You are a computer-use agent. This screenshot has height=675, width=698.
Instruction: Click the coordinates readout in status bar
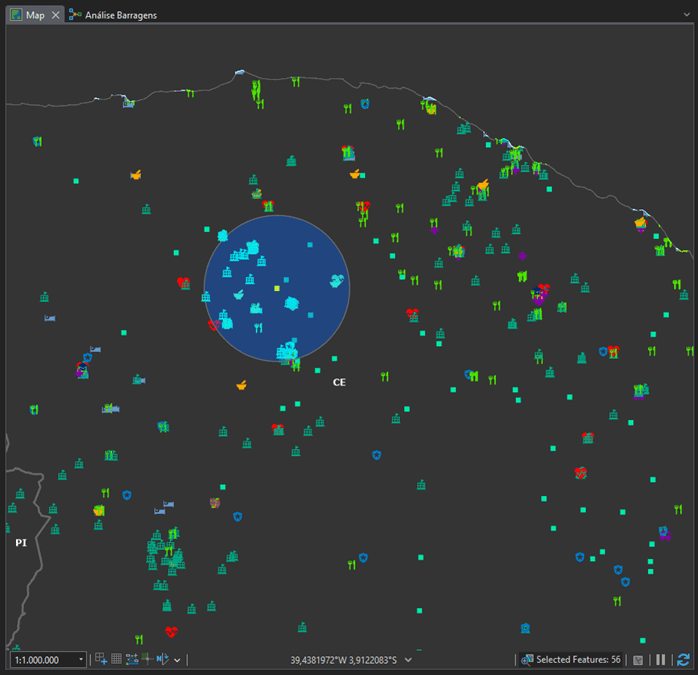click(343, 660)
